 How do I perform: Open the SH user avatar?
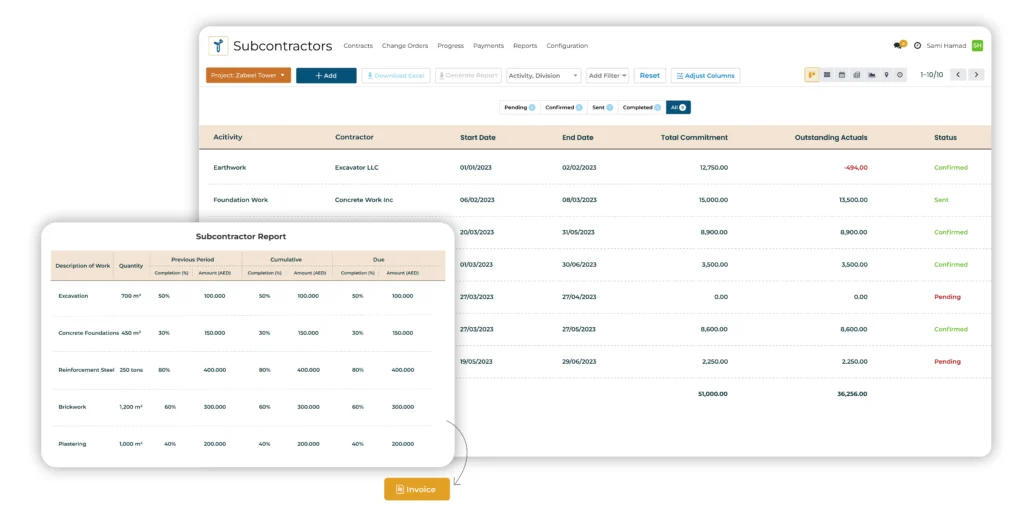click(x=977, y=46)
